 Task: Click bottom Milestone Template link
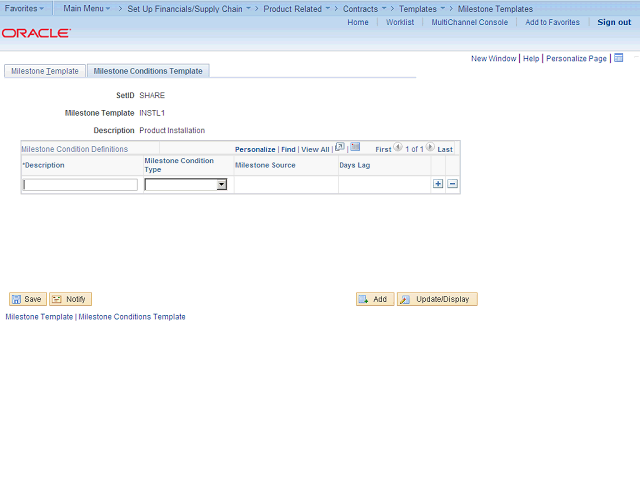[39, 317]
